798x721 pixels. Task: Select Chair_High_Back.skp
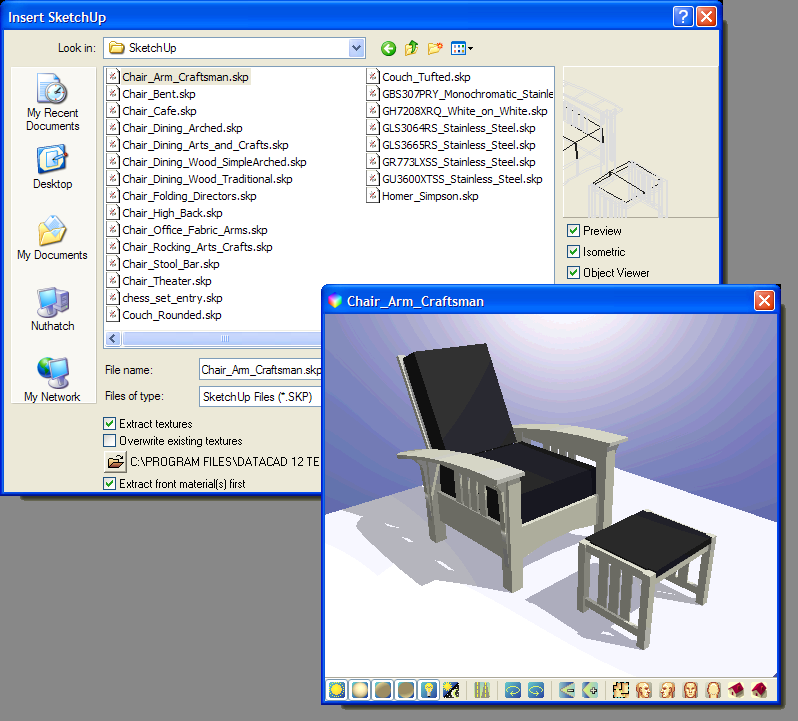pyautogui.click(x=165, y=213)
